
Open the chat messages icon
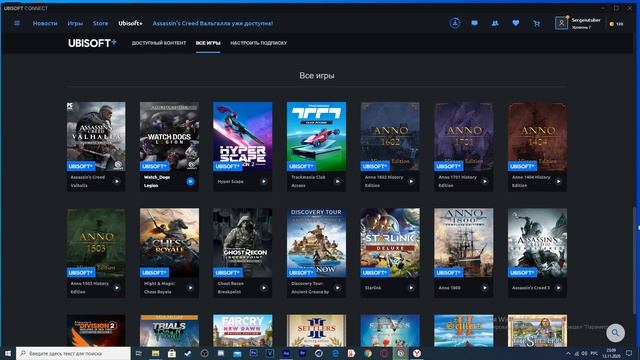point(474,23)
